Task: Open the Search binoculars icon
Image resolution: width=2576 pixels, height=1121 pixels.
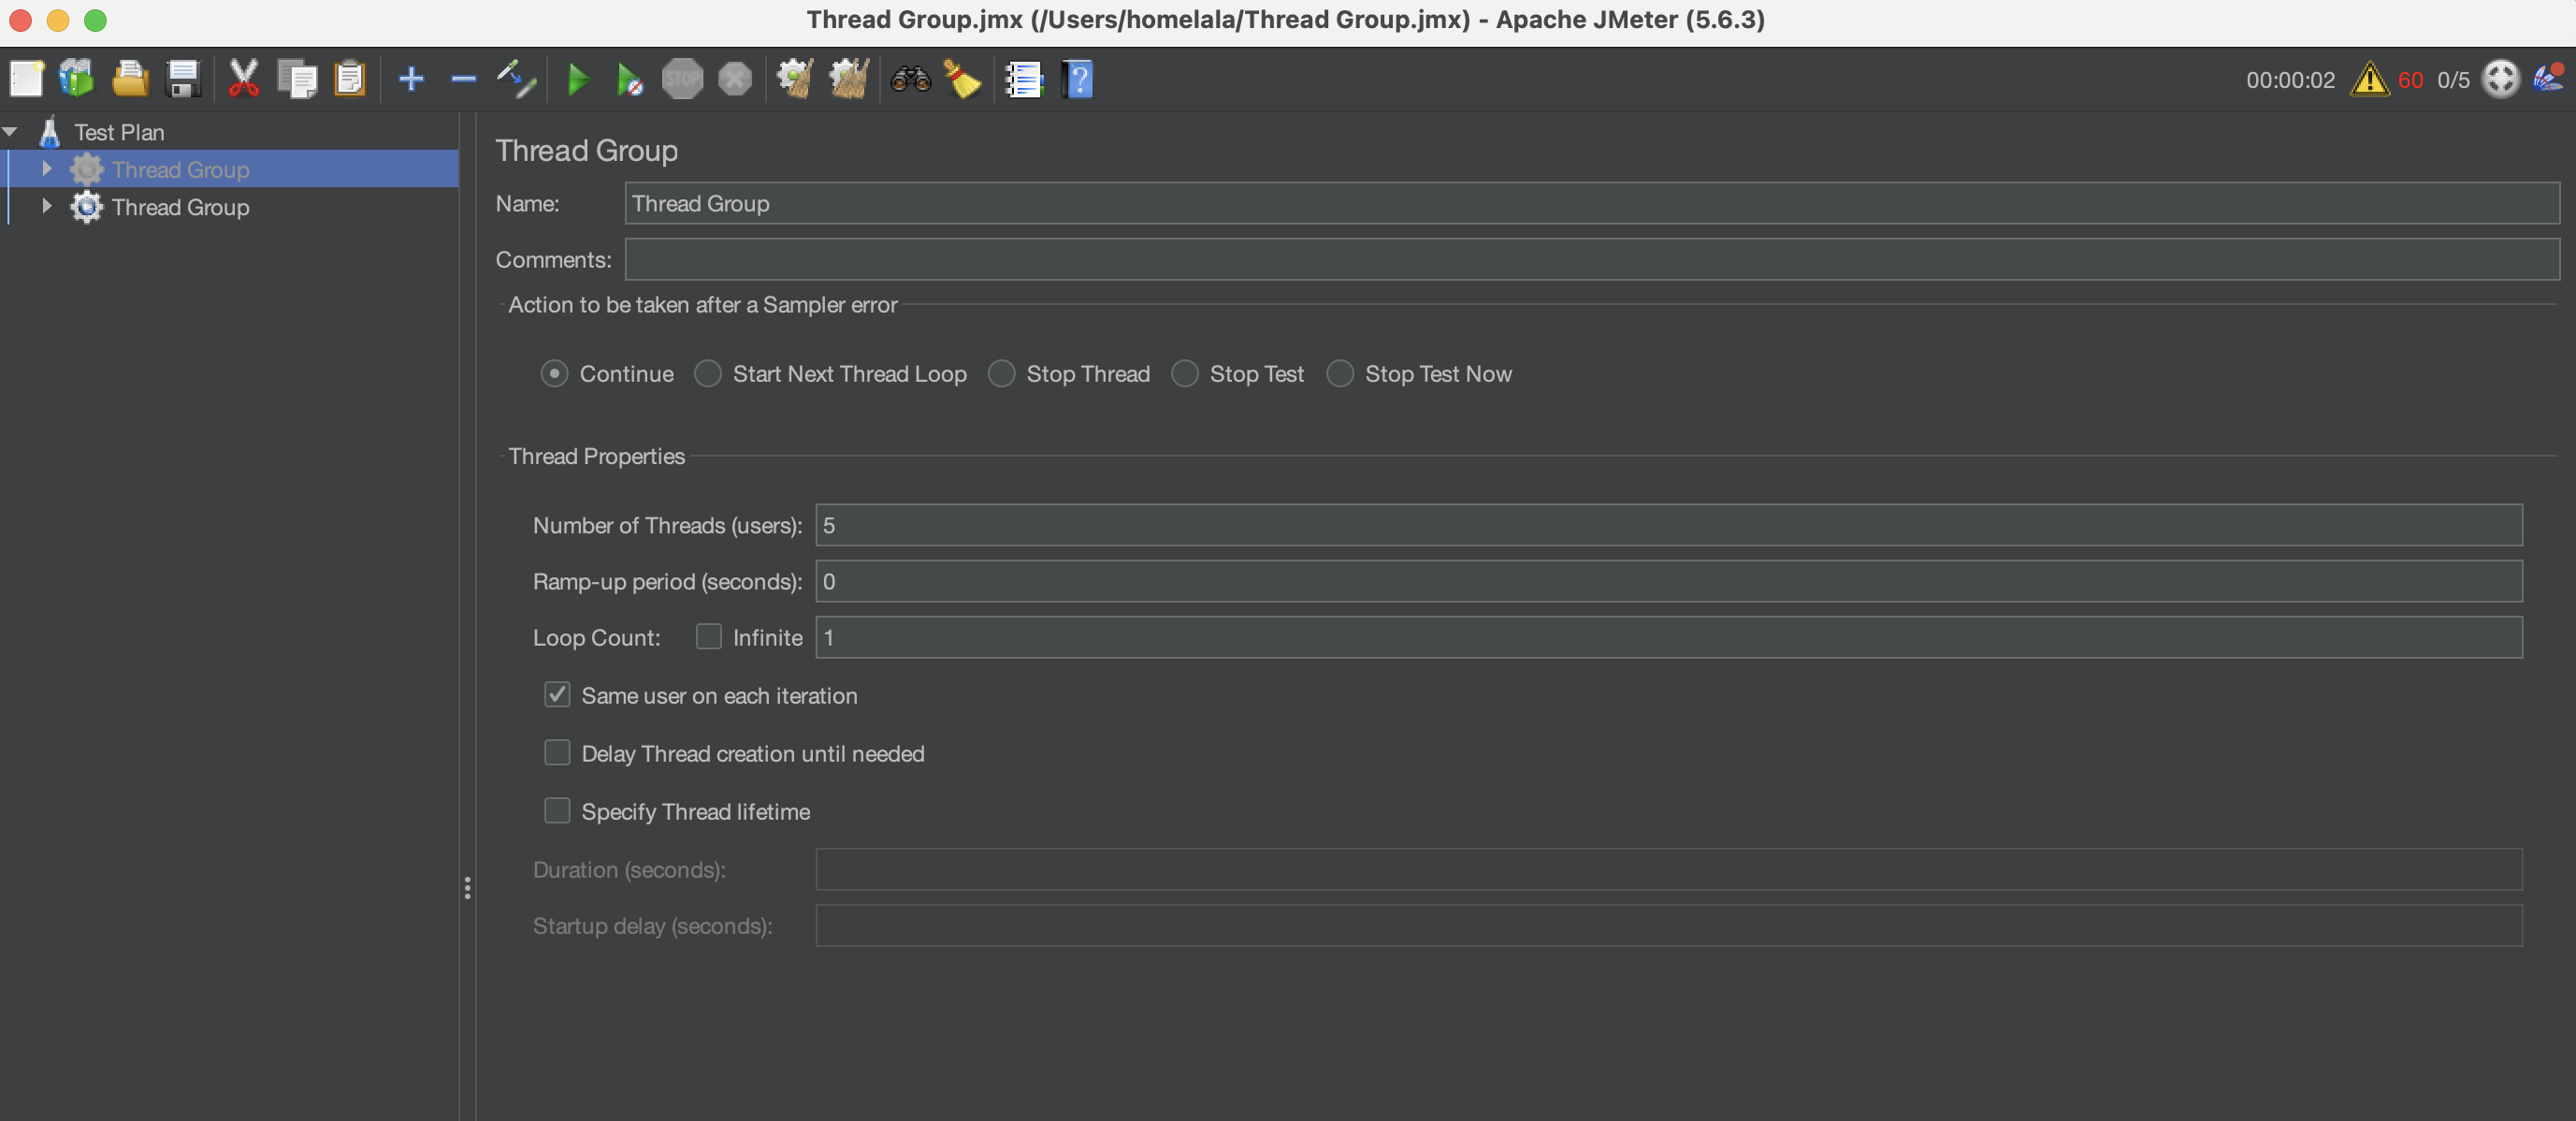Action: coord(910,79)
